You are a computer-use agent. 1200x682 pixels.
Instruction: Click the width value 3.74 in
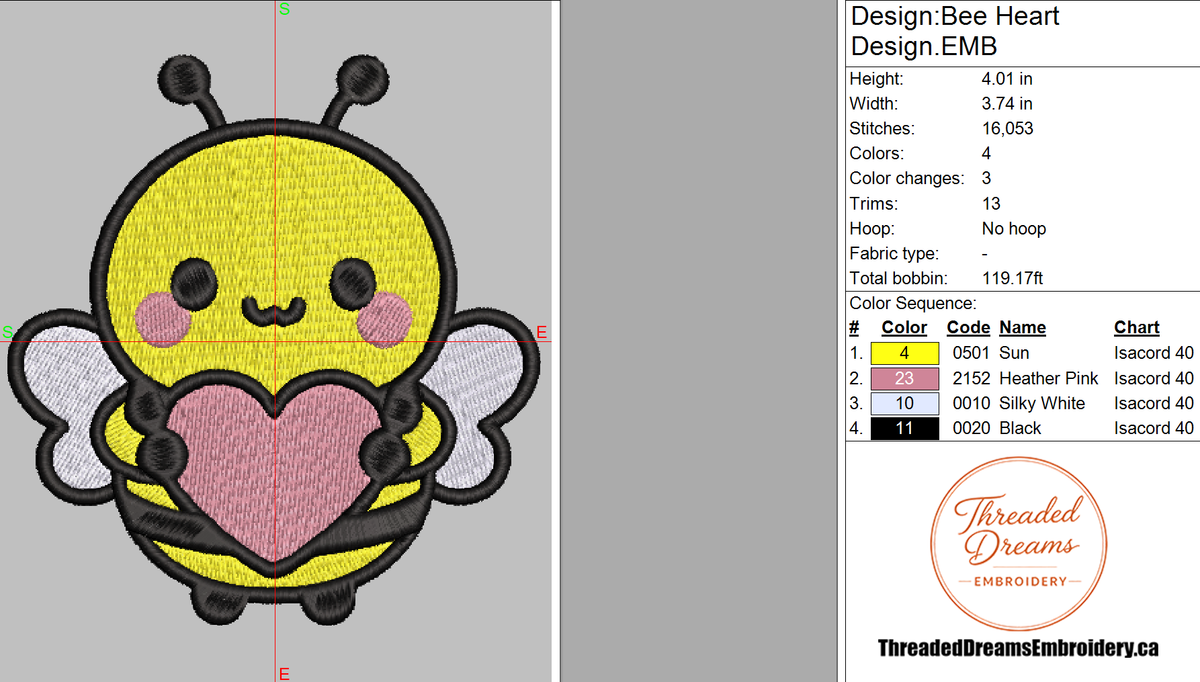coord(1007,103)
